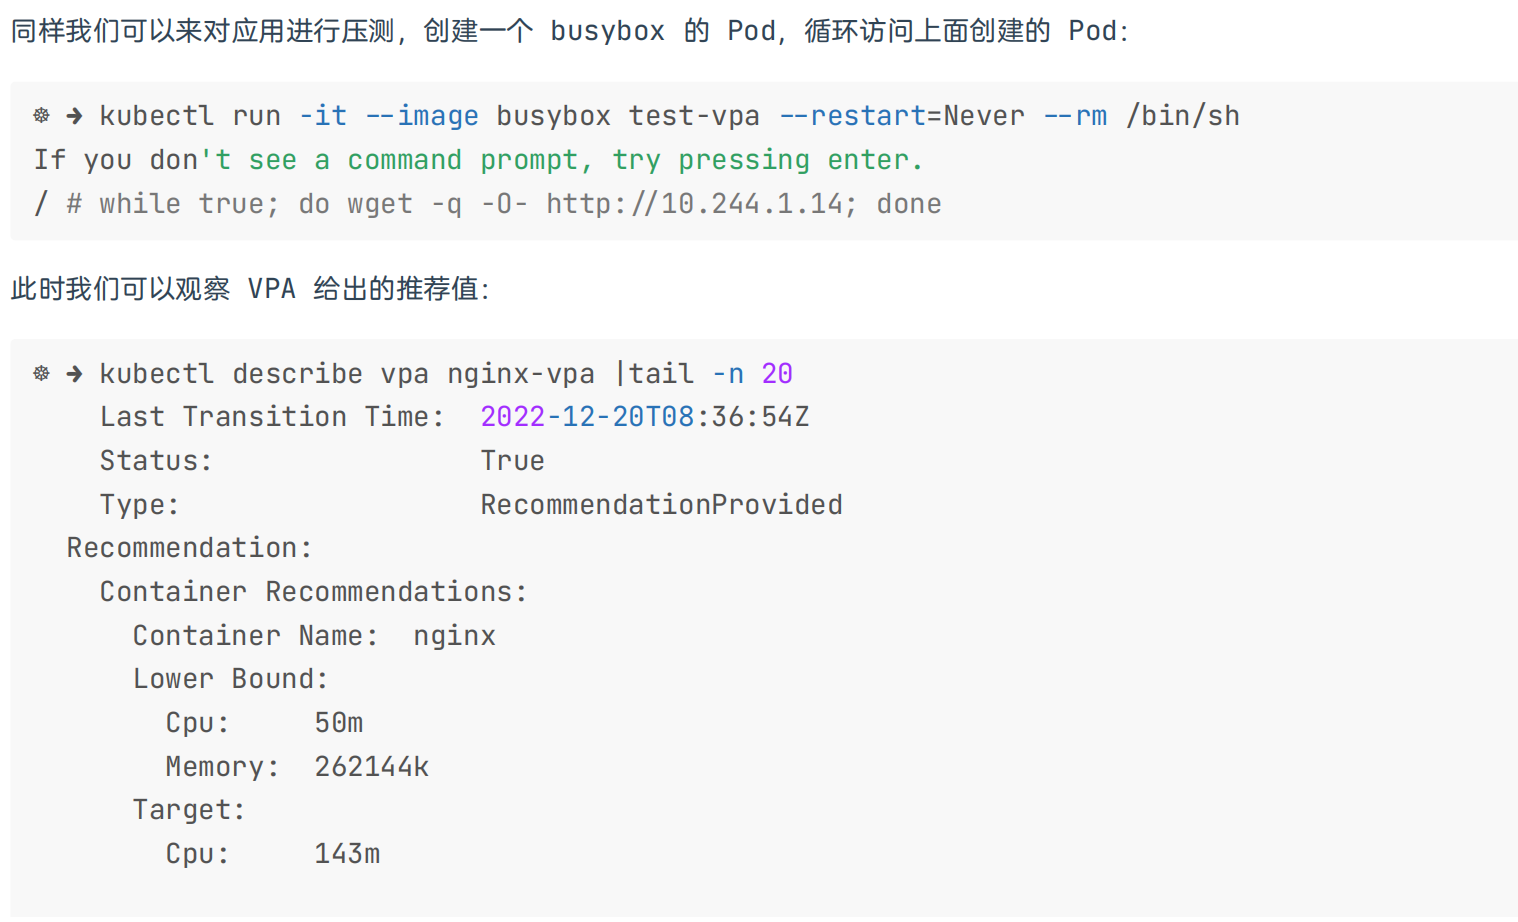Click the arrow icon before kubectl run
1518x922 pixels.
coord(74,116)
